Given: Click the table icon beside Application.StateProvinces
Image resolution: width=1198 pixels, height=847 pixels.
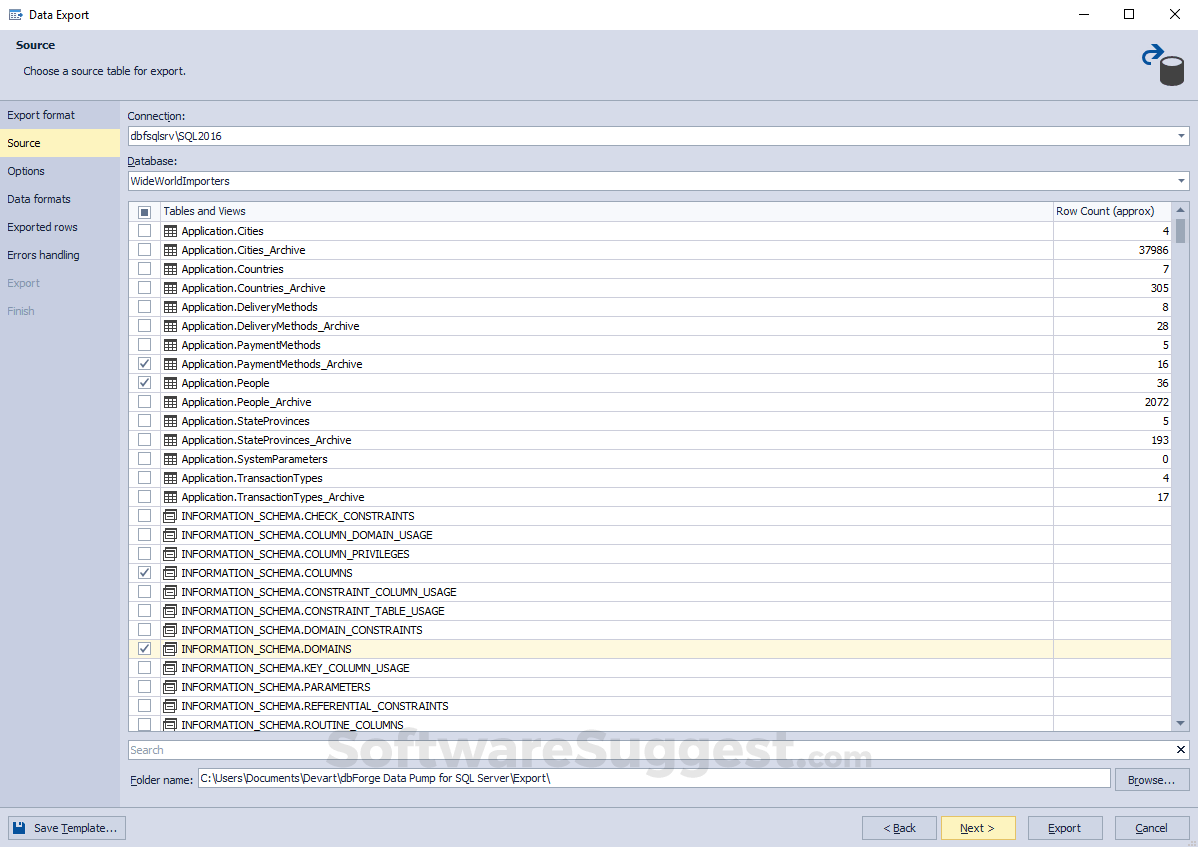Looking at the screenshot, I should [169, 420].
